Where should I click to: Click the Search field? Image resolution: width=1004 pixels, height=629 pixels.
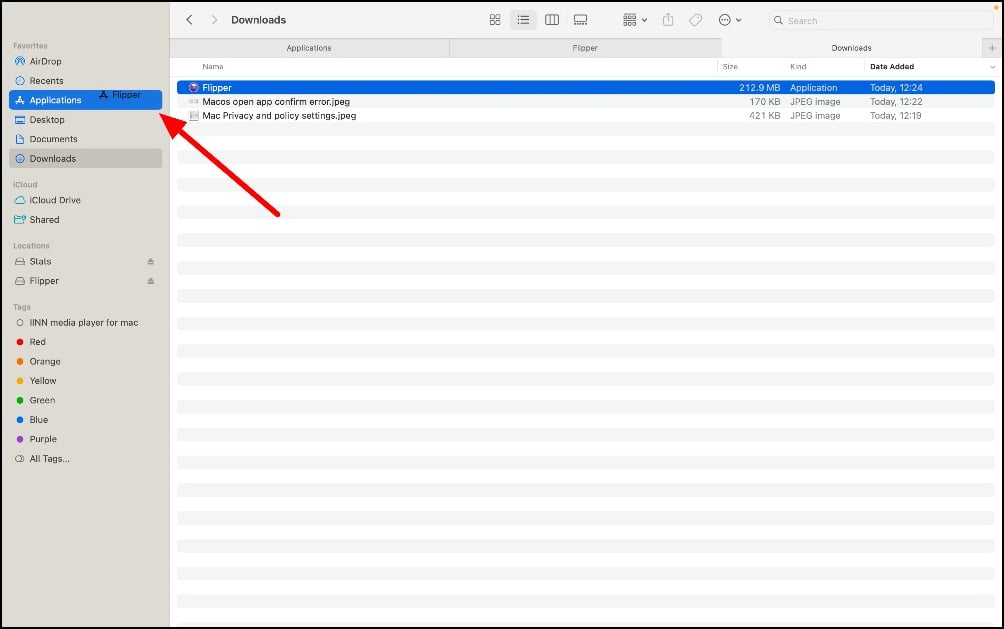click(x=880, y=20)
